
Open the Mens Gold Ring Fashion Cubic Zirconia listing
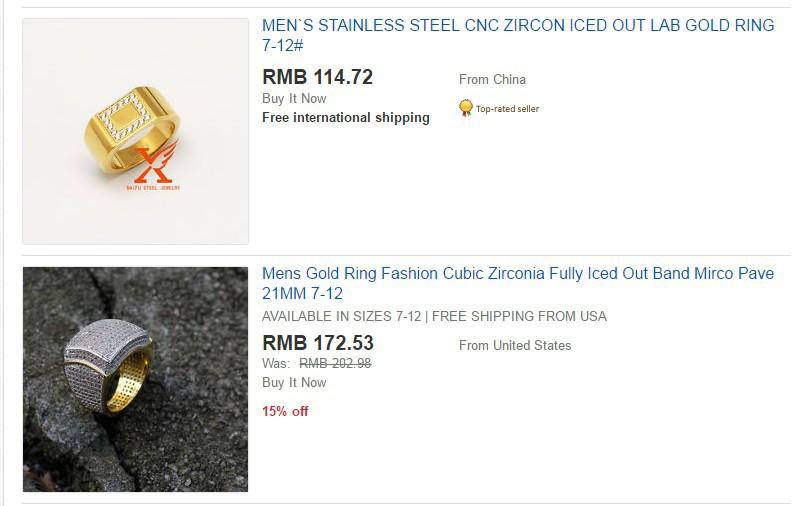click(518, 283)
